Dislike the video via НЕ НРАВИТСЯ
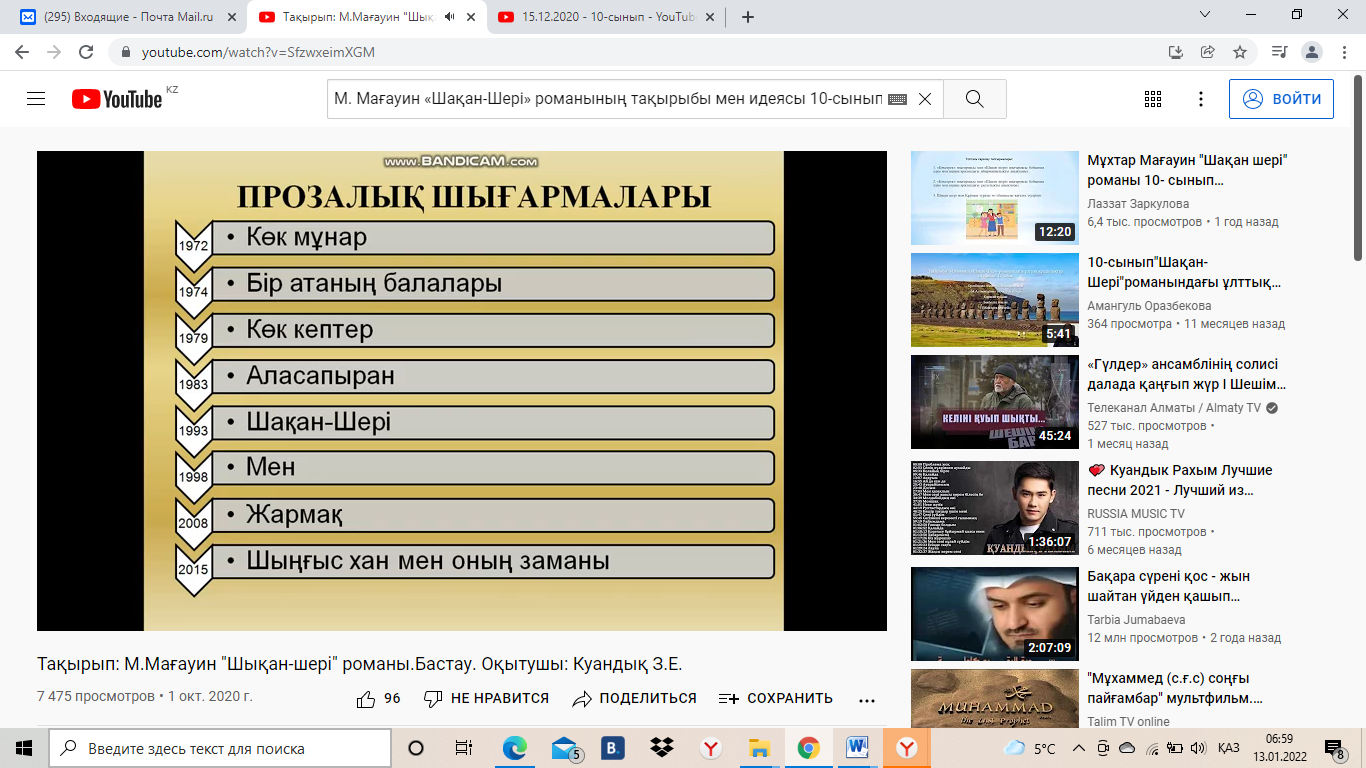1366x768 pixels. click(486, 699)
